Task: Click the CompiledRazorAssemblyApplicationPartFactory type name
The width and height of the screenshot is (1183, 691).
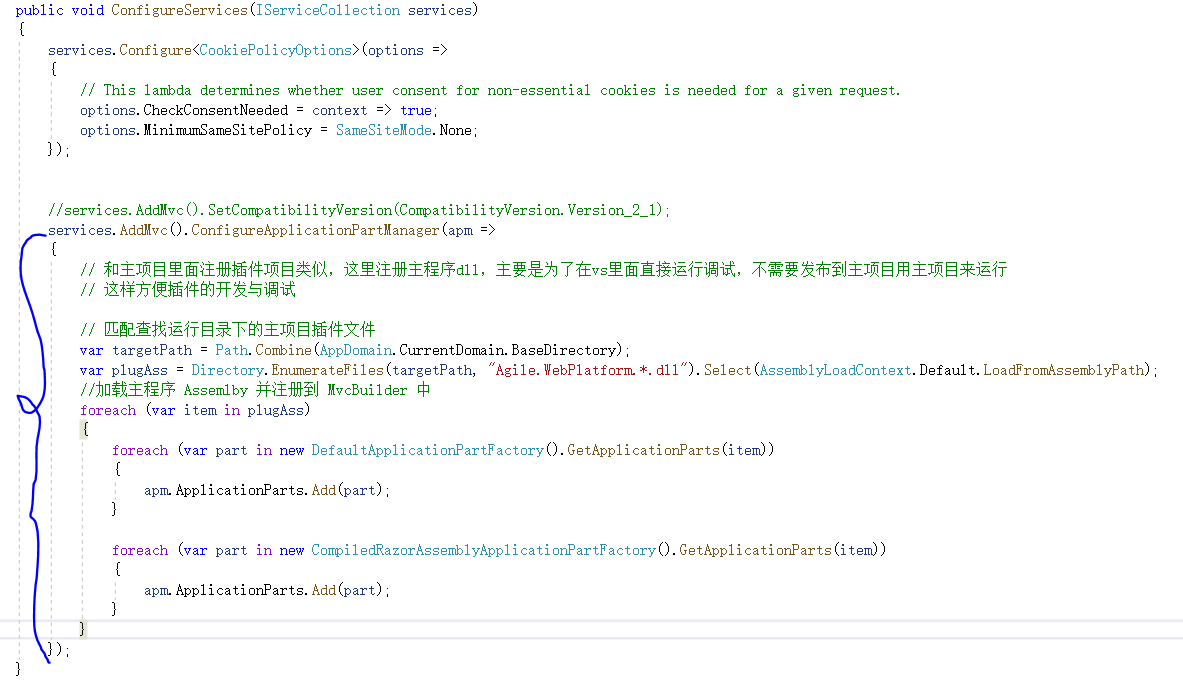Action: pyautogui.click(x=484, y=551)
